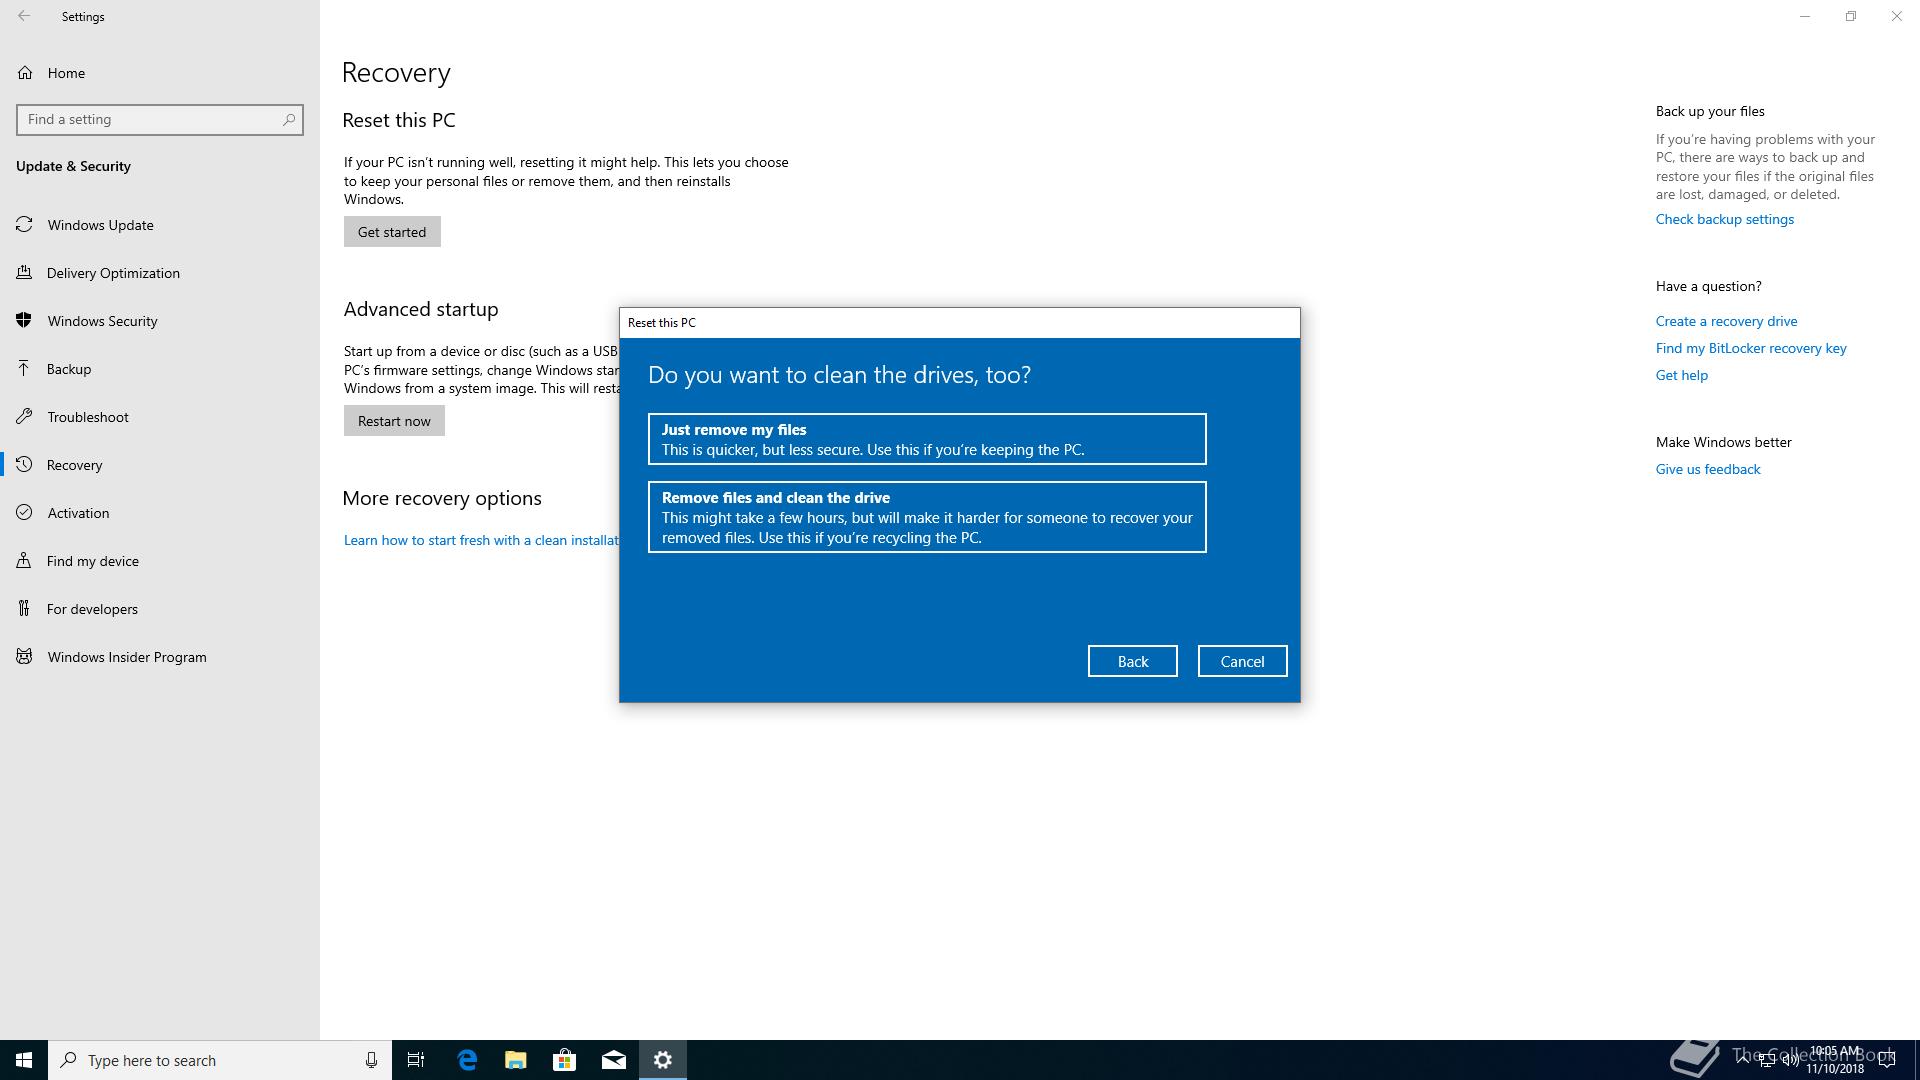The height and width of the screenshot is (1080, 1920).
Task: Select Troubleshoot in the sidebar
Action: pyautogui.click(x=160, y=417)
